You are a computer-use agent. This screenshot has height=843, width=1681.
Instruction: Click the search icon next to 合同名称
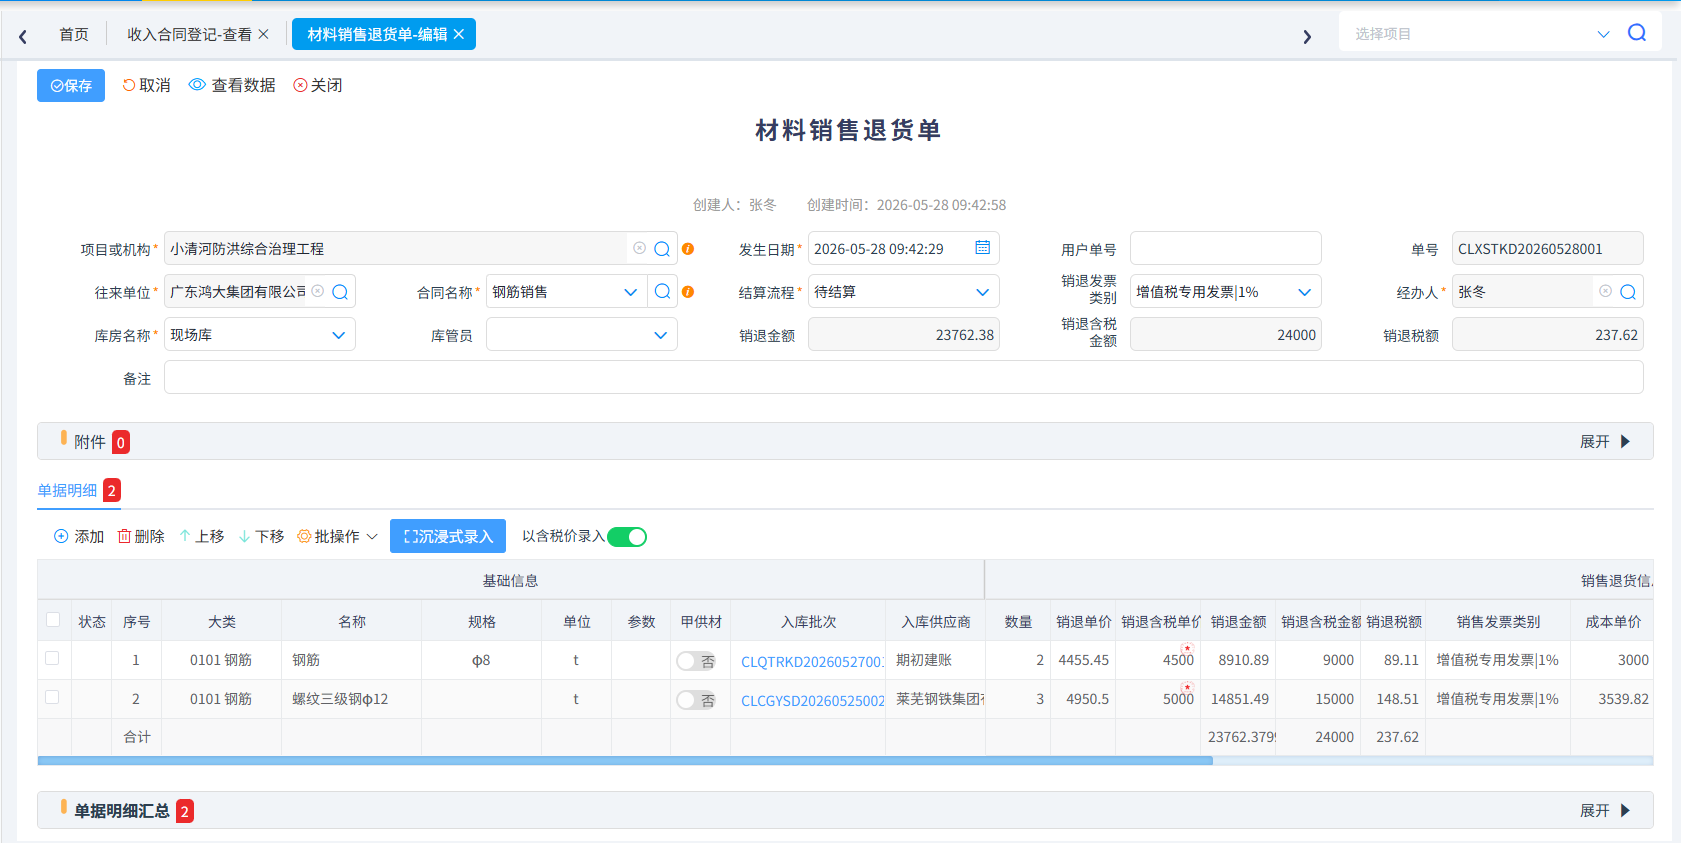(662, 291)
